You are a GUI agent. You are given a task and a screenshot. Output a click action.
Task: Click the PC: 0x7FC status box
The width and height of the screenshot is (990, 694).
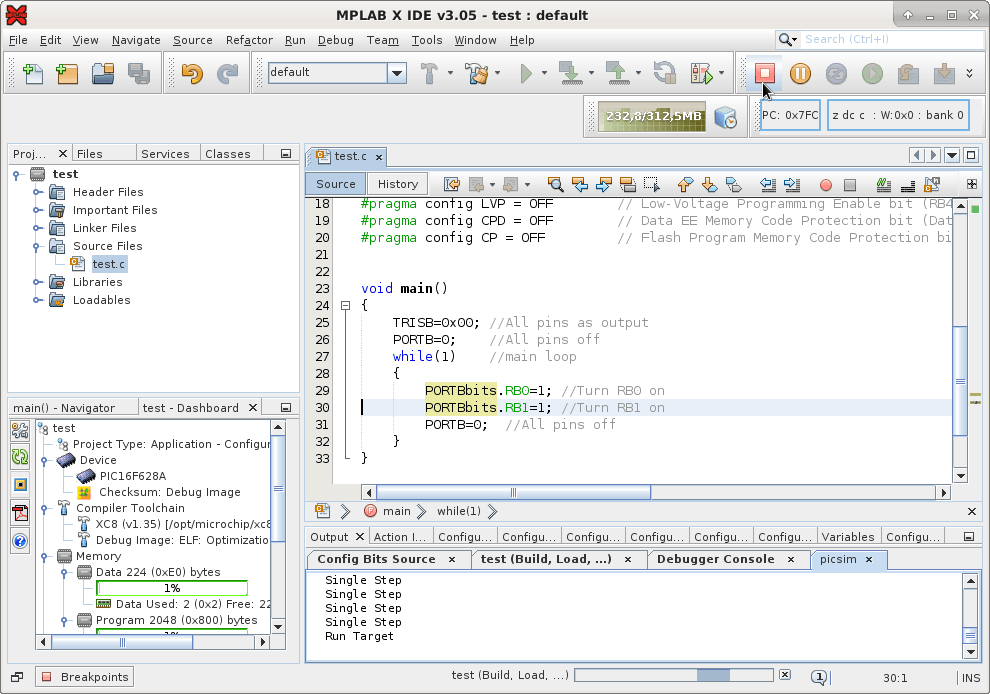click(x=790, y=116)
